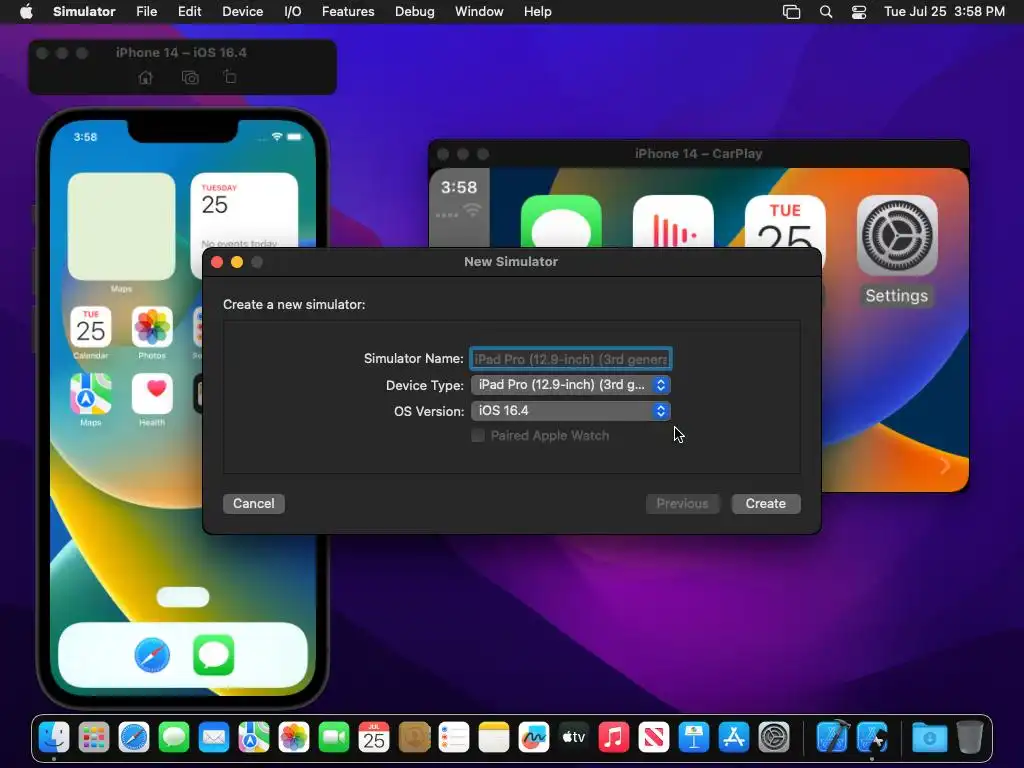Click the Stage Manager icon in menu bar
Screen dimensions: 1024x768
coord(792,12)
